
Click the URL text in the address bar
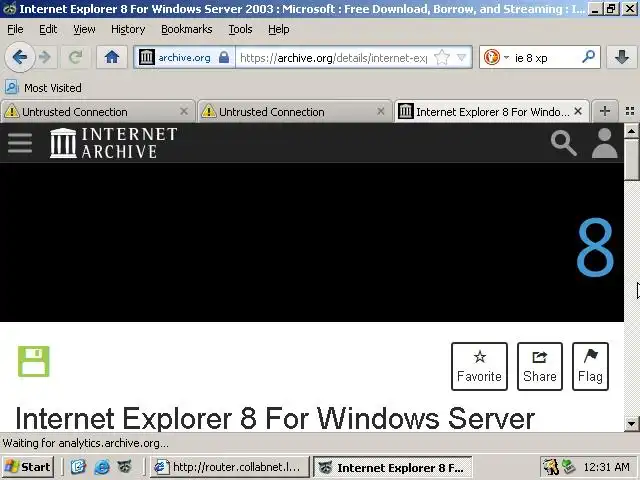333,58
